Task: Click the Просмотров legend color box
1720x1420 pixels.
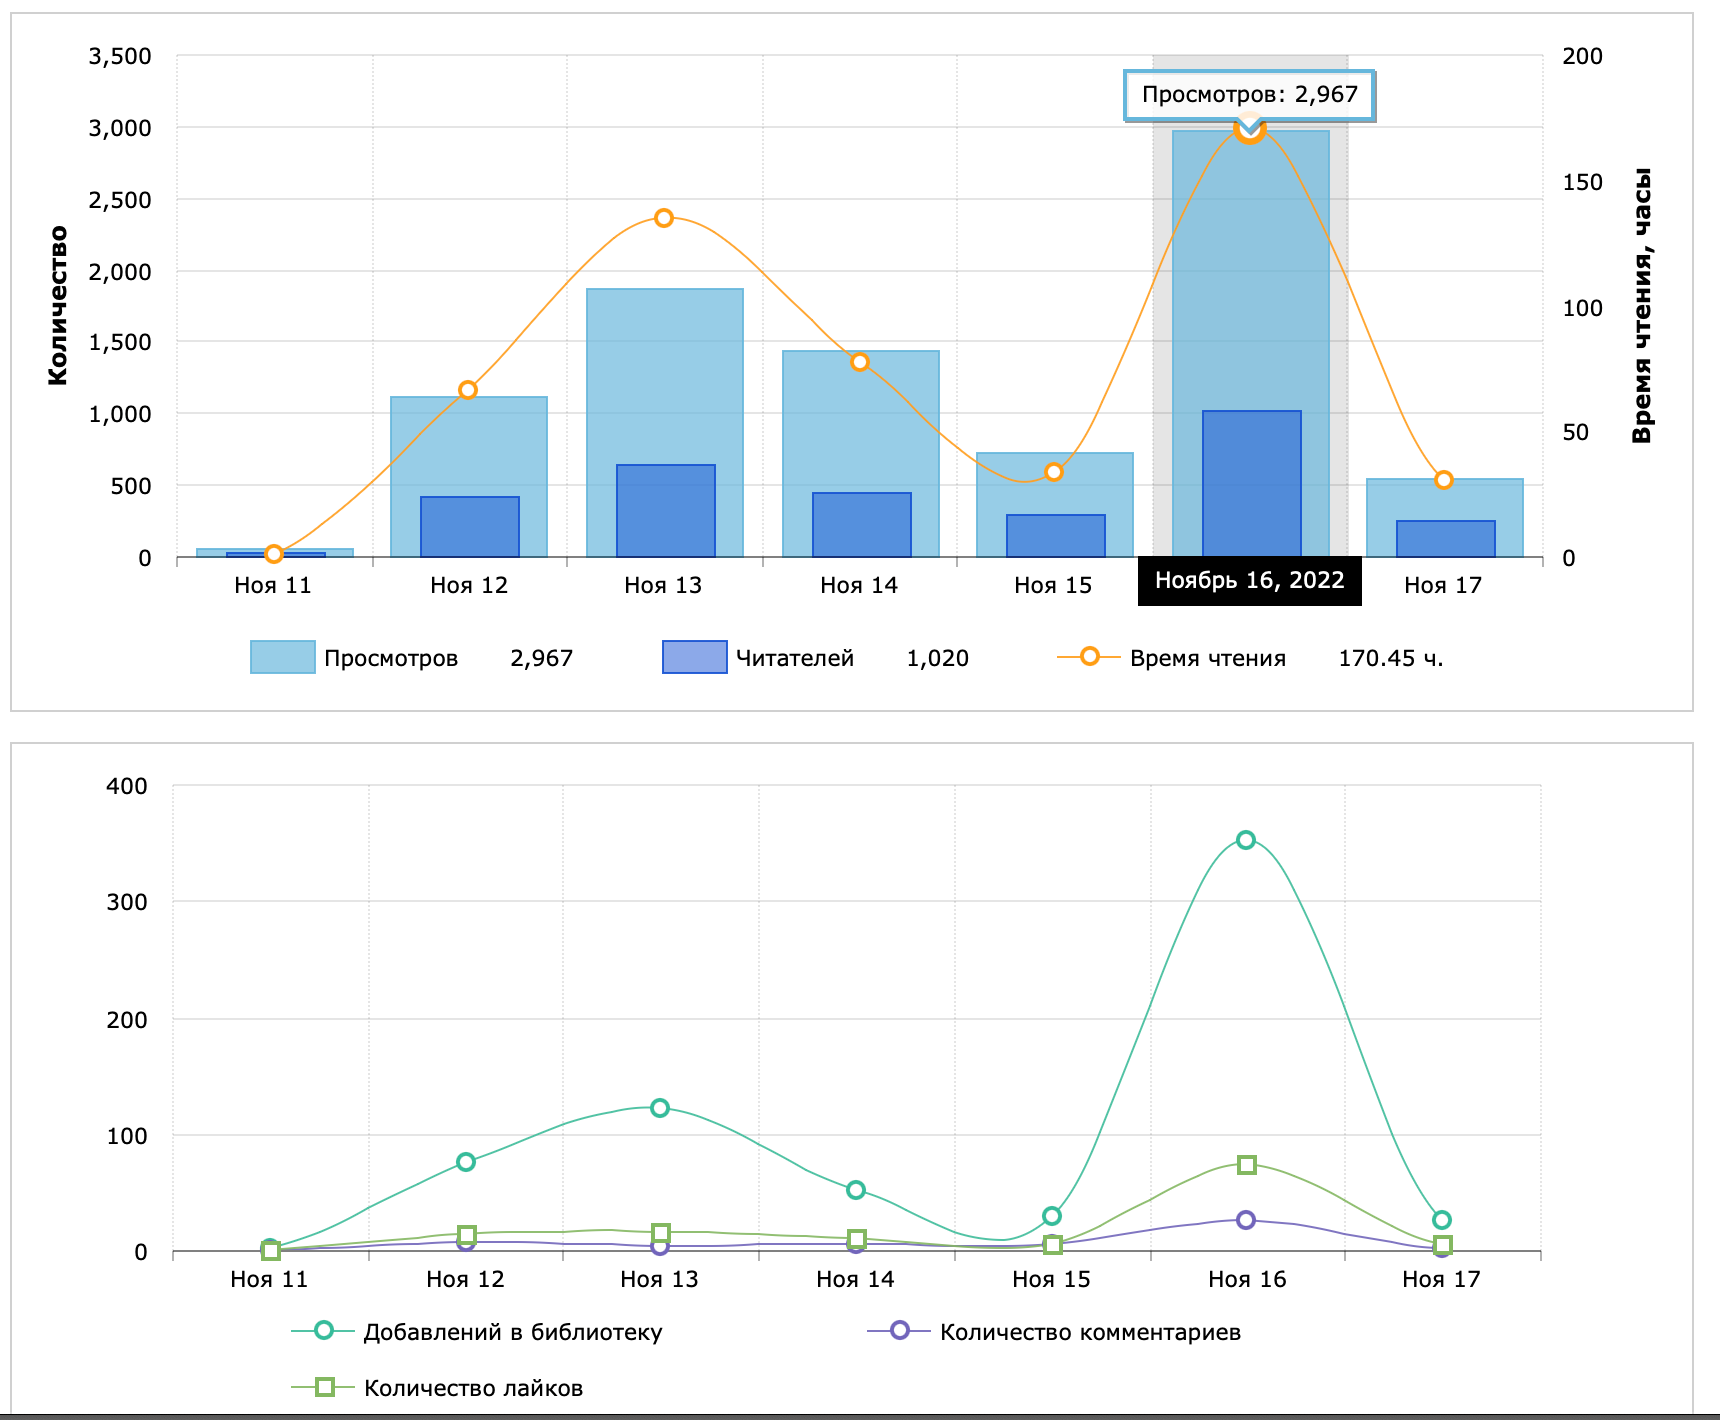Action: 282,657
